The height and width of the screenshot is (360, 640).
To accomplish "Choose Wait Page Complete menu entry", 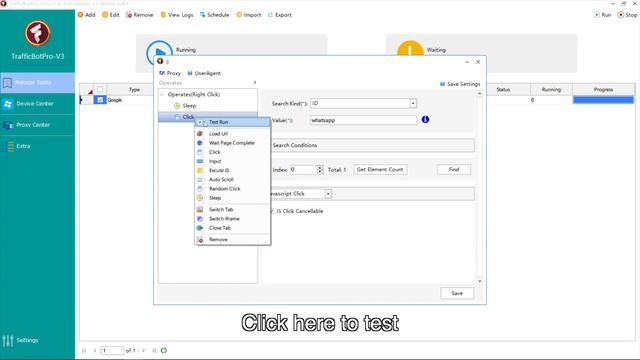I will click(233, 143).
